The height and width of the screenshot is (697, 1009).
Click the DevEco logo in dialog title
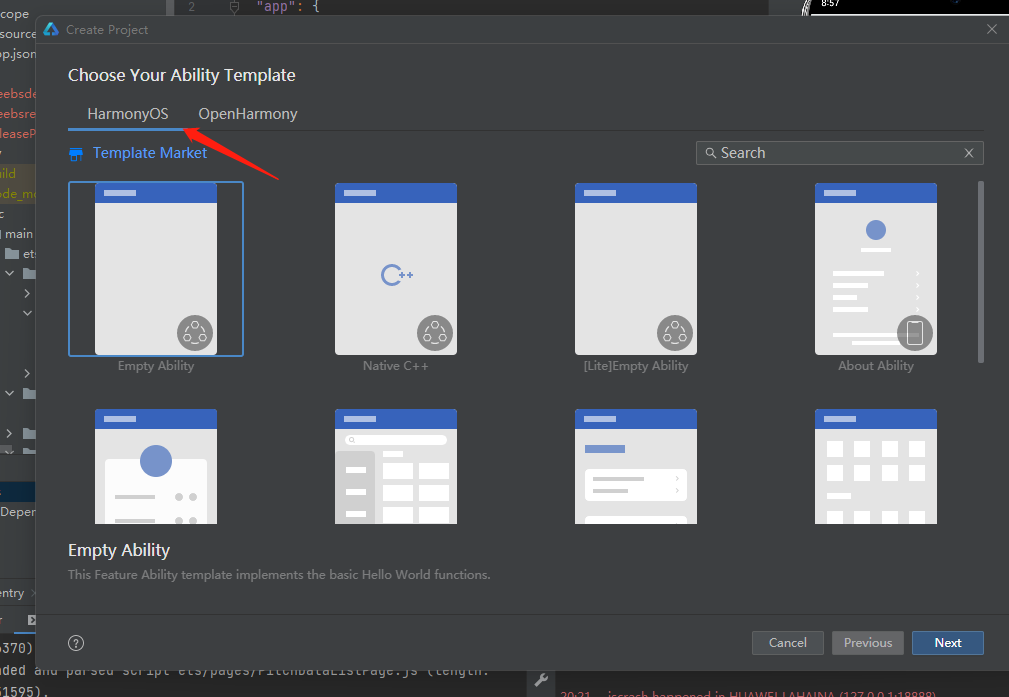point(51,29)
